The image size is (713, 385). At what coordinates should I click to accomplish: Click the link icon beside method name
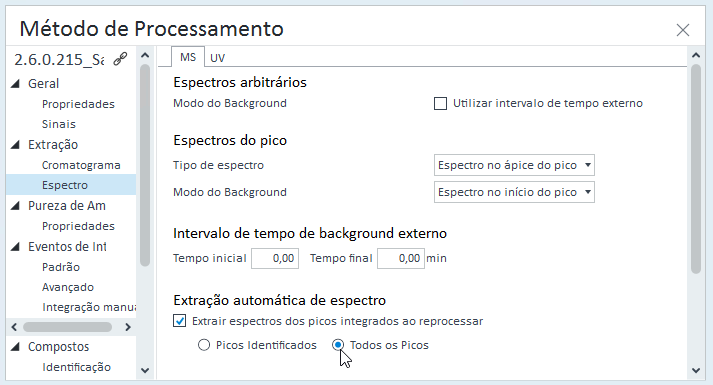(120, 59)
